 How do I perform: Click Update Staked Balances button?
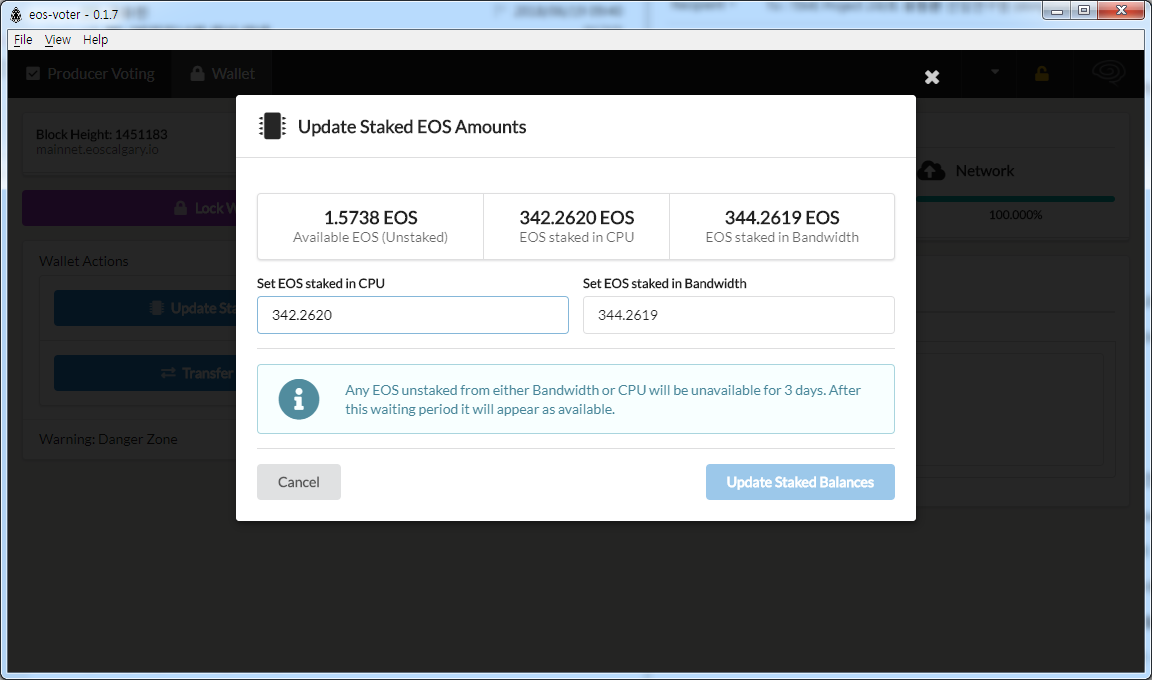[800, 482]
